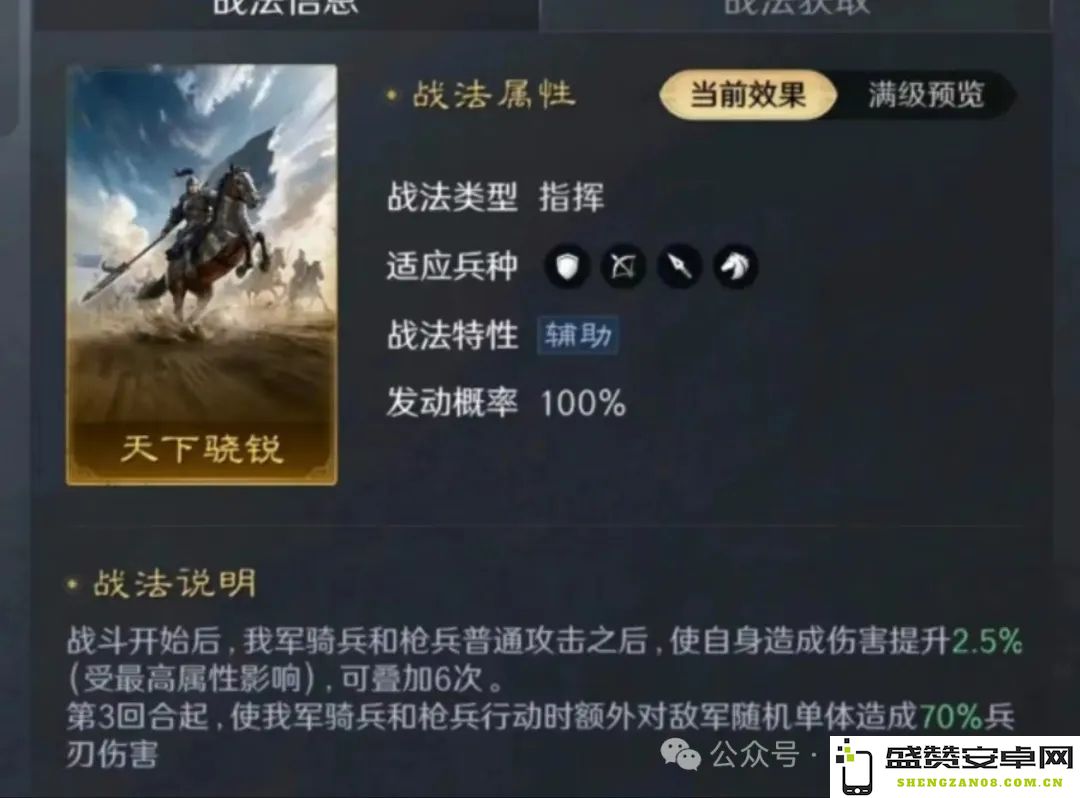Open the shengzan08.com.cn website link
This screenshot has height=798, width=1080.
[979, 783]
